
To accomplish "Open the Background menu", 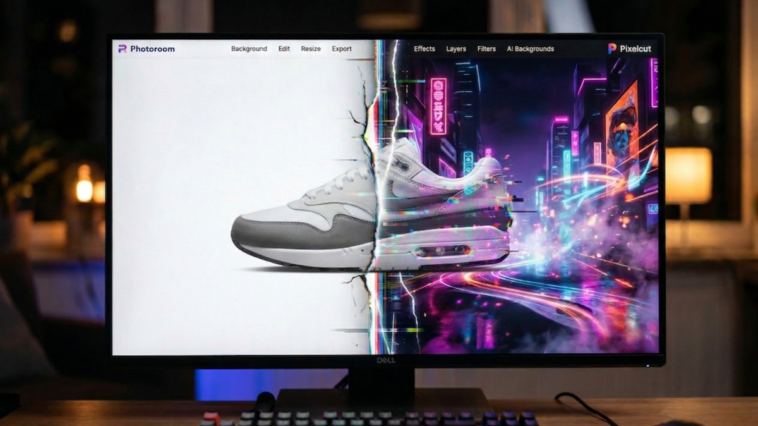I will pos(249,48).
